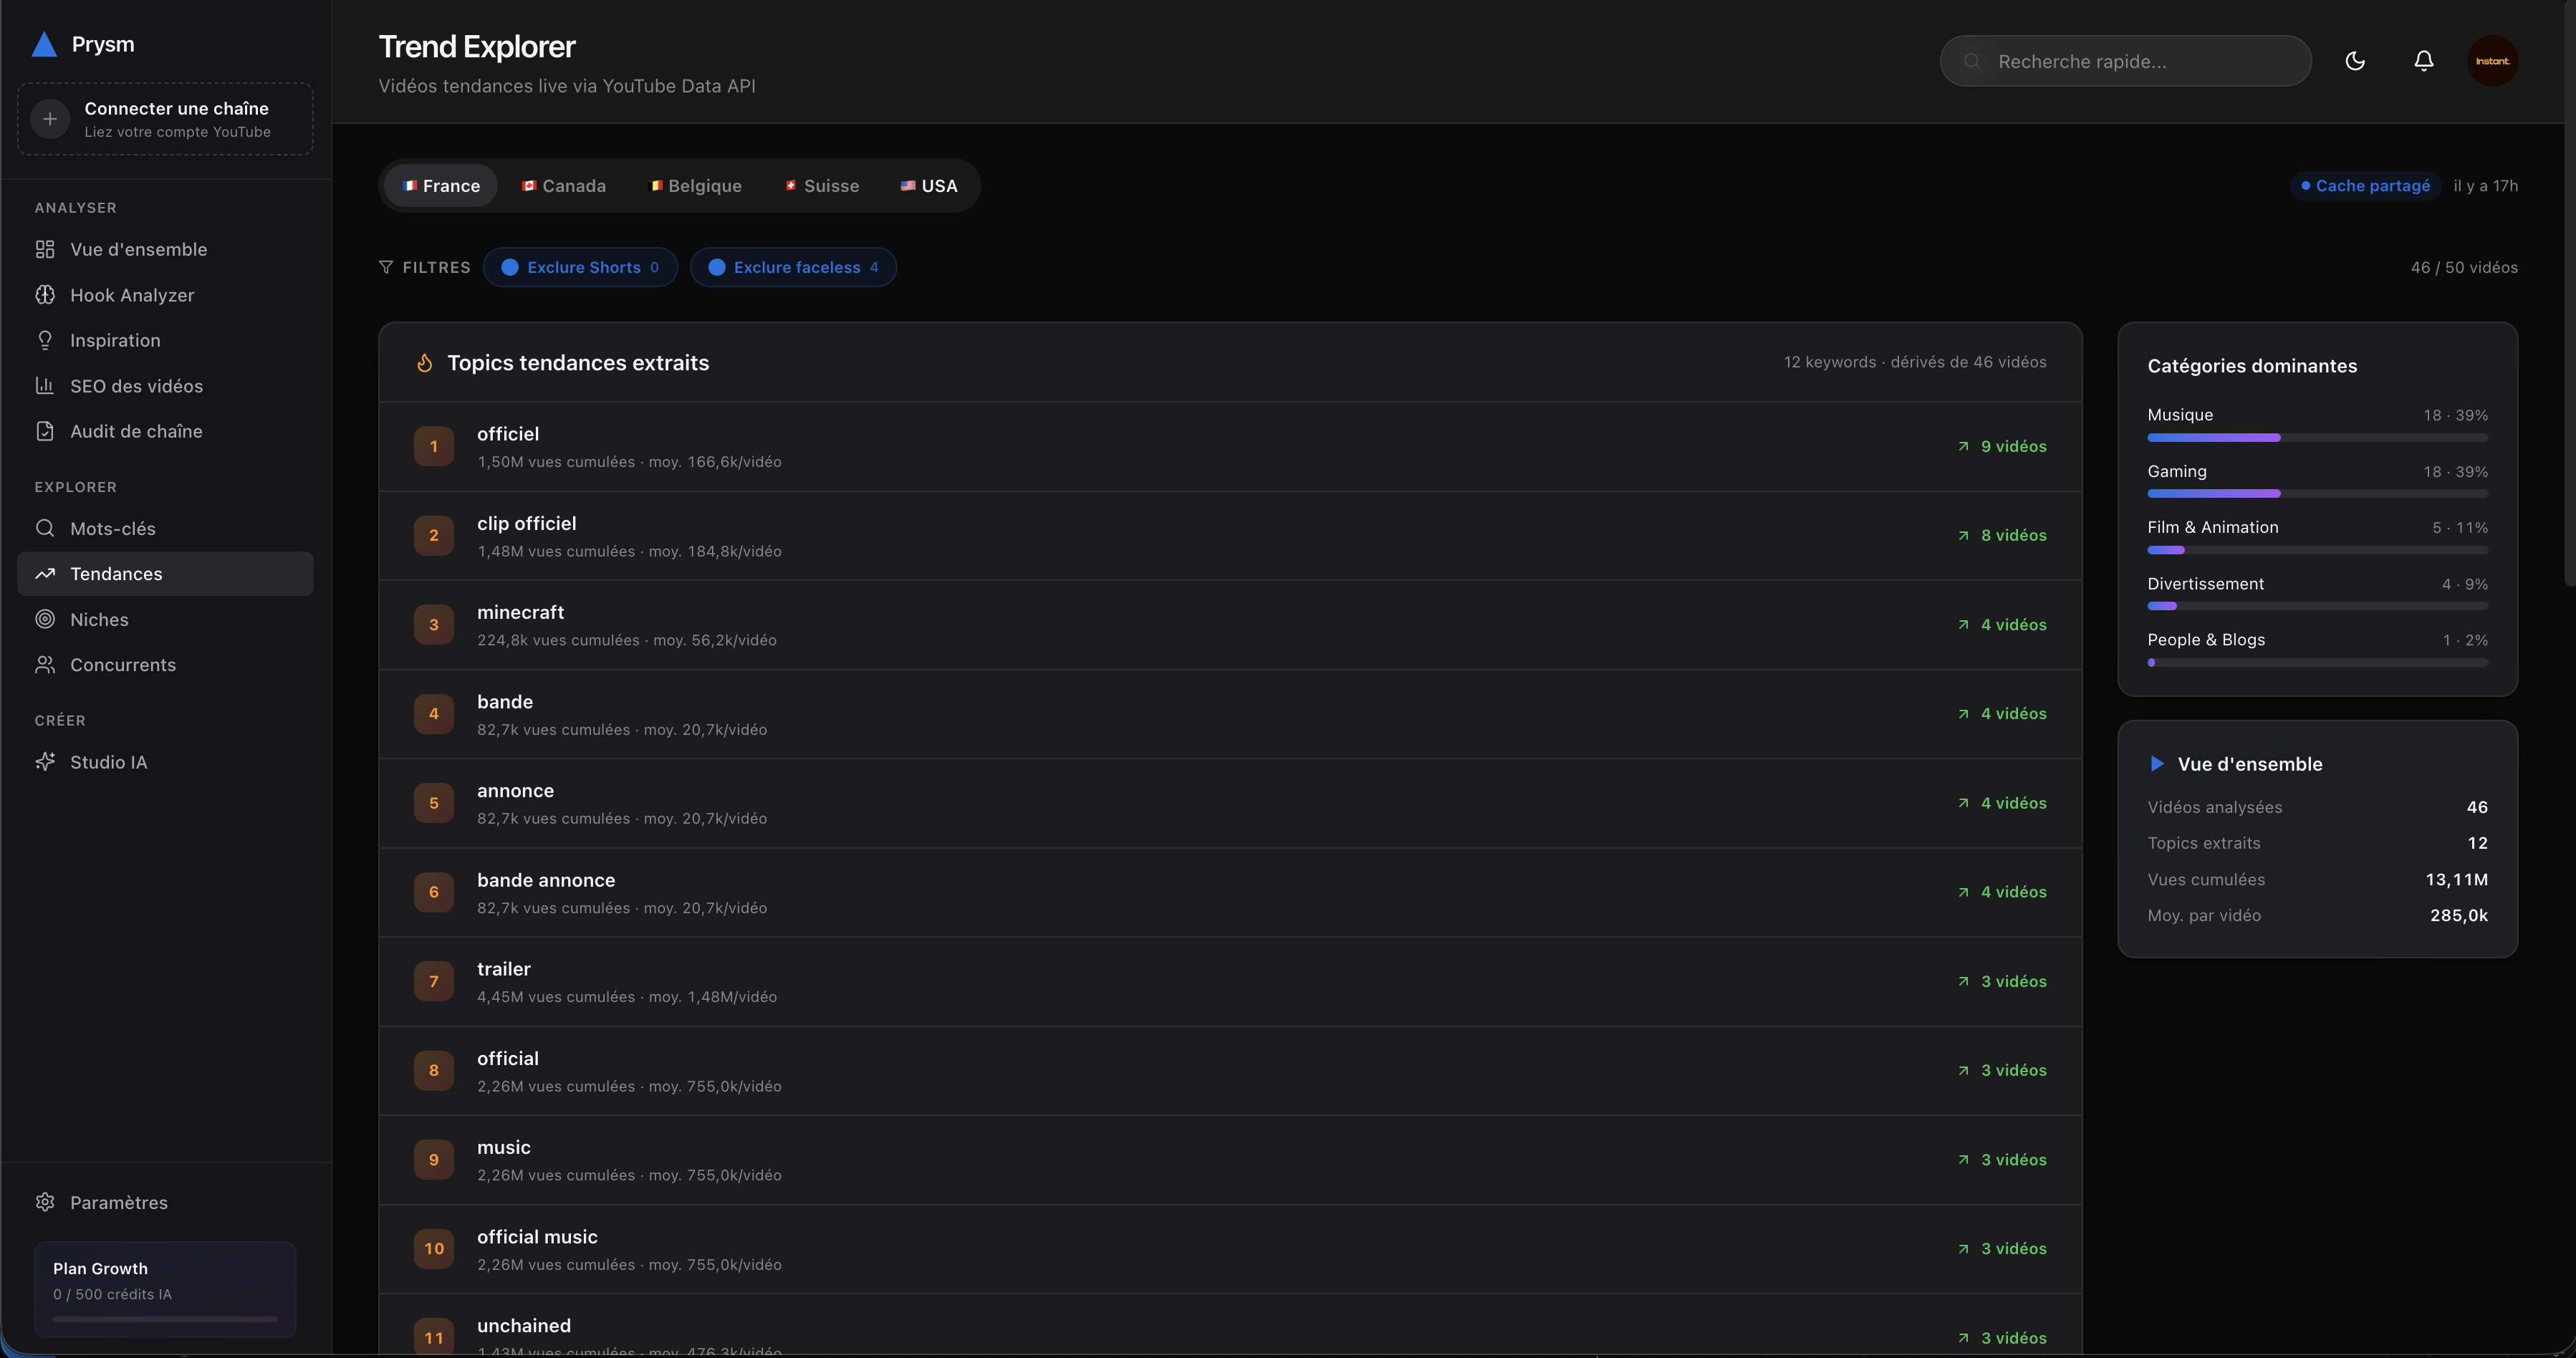The image size is (2576, 1358).
Task: Click the Studio IA sparkle icon
Action: click(x=45, y=762)
